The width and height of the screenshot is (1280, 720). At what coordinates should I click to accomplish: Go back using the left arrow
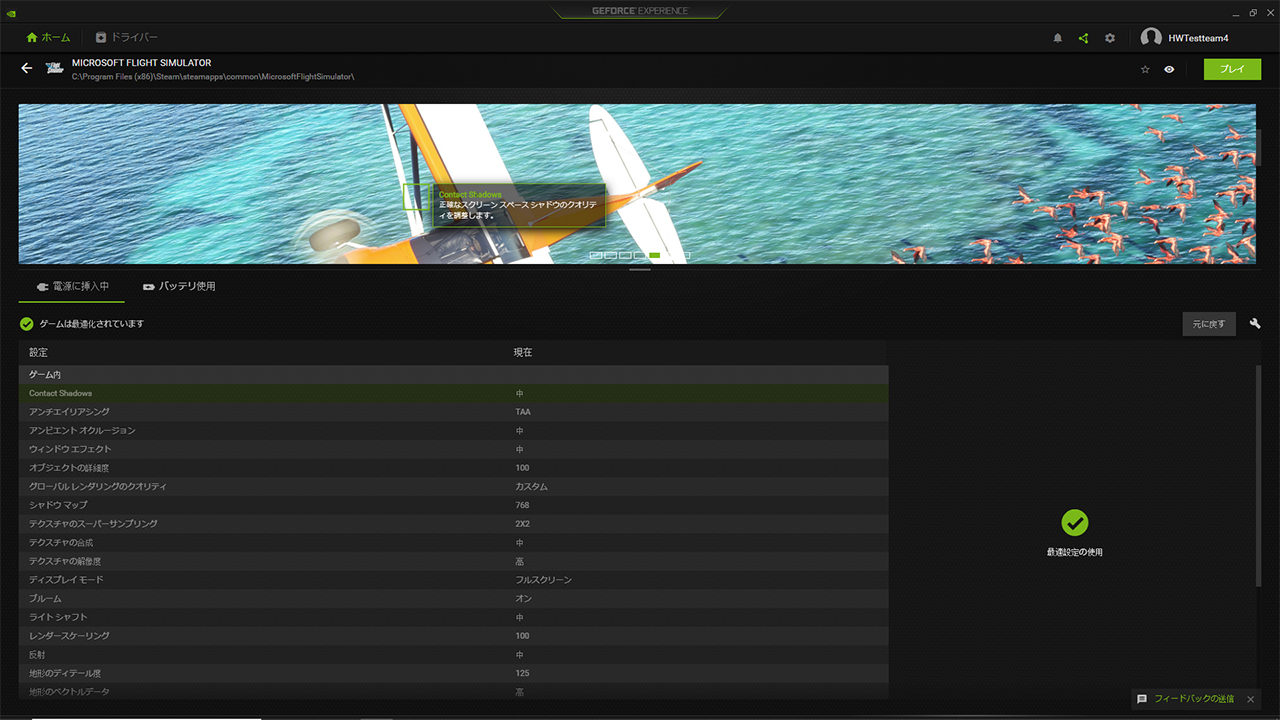[x=27, y=69]
